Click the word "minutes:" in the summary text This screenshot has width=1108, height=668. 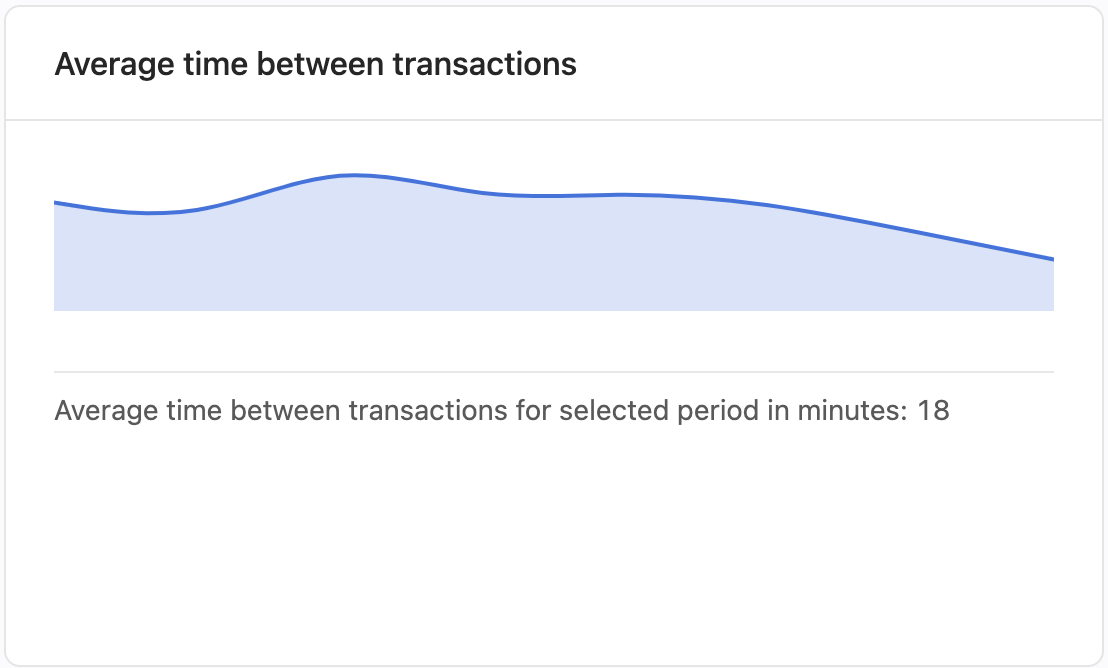point(852,411)
